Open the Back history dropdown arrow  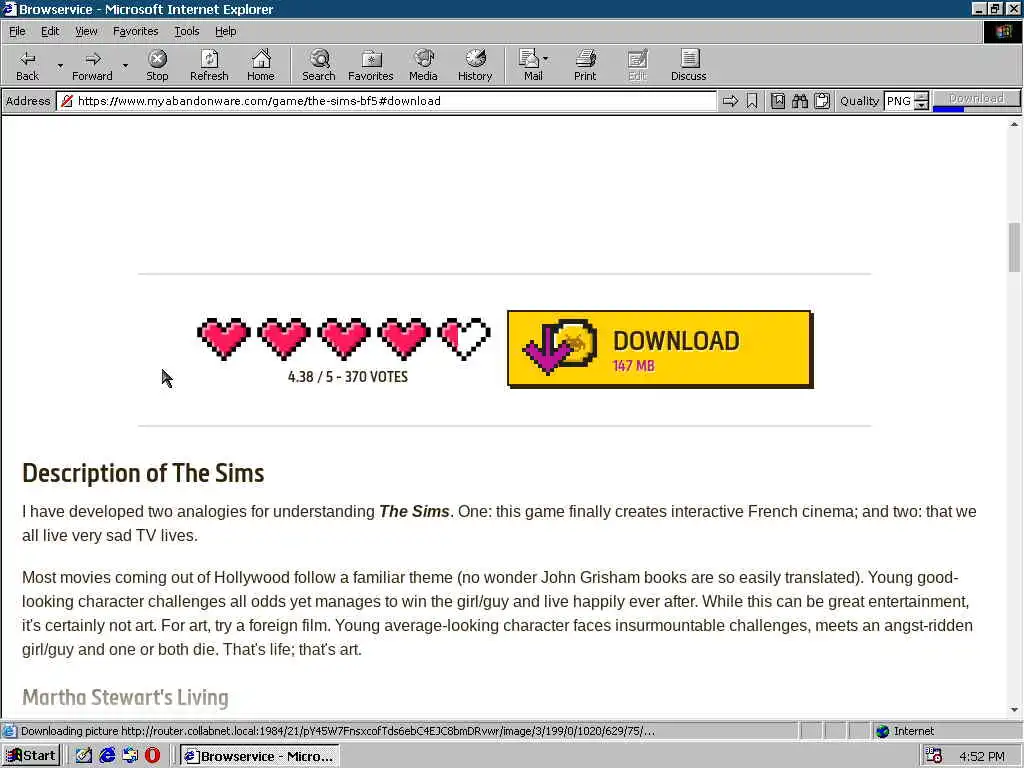60,65
